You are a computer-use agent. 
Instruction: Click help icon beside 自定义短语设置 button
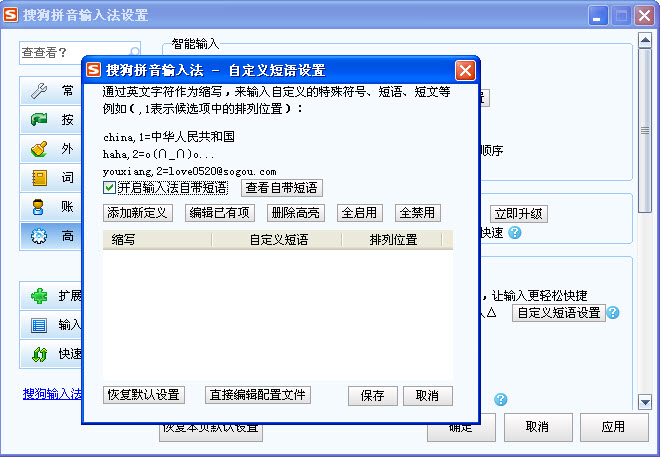613,312
